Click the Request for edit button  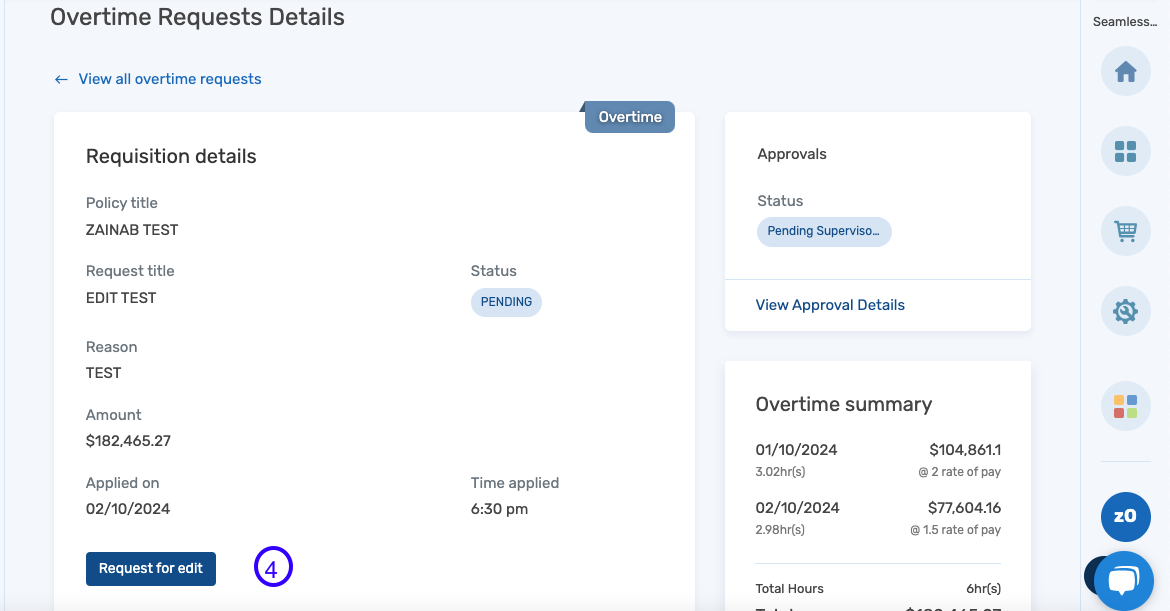click(x=150, y=568)
